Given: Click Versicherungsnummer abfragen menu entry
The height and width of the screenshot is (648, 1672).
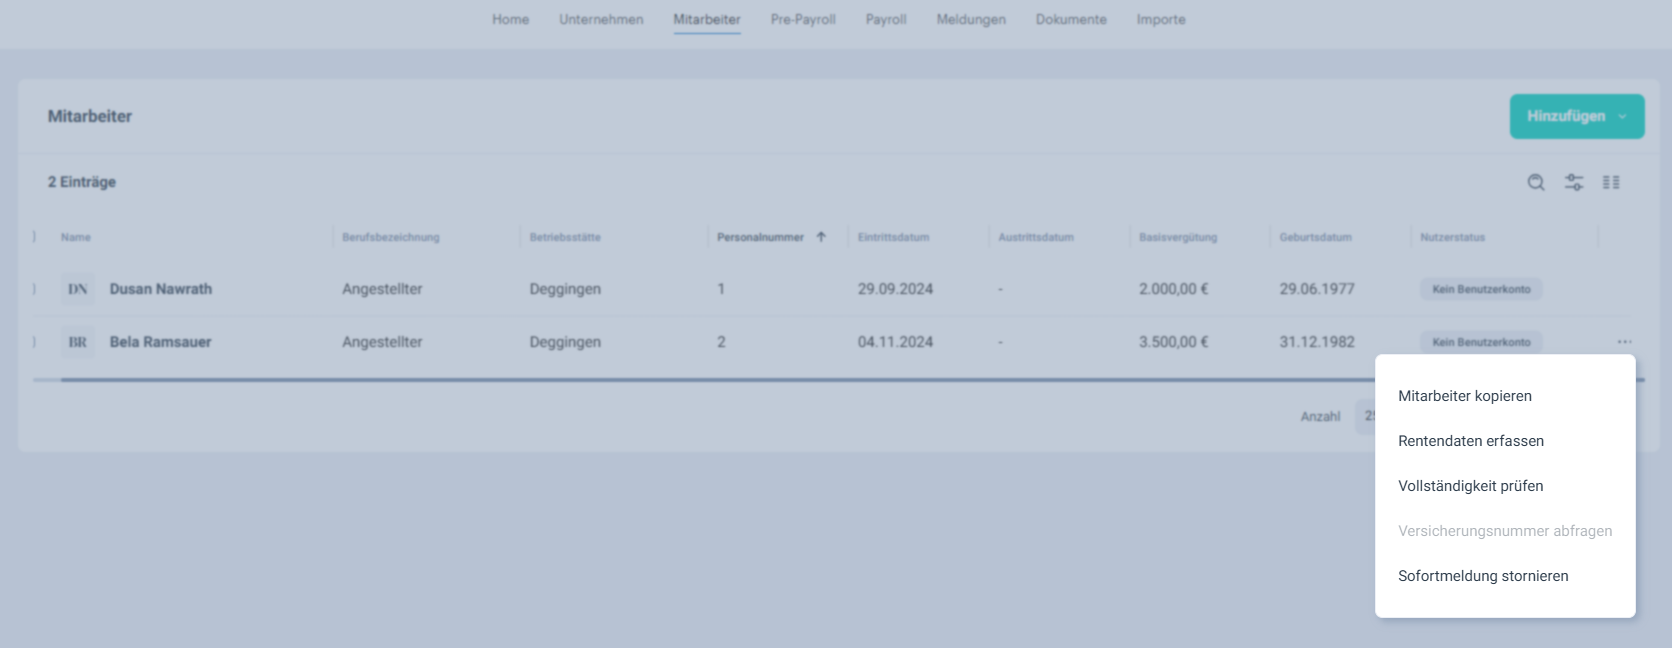Looking at the screenshot, I should [1505, 531].
